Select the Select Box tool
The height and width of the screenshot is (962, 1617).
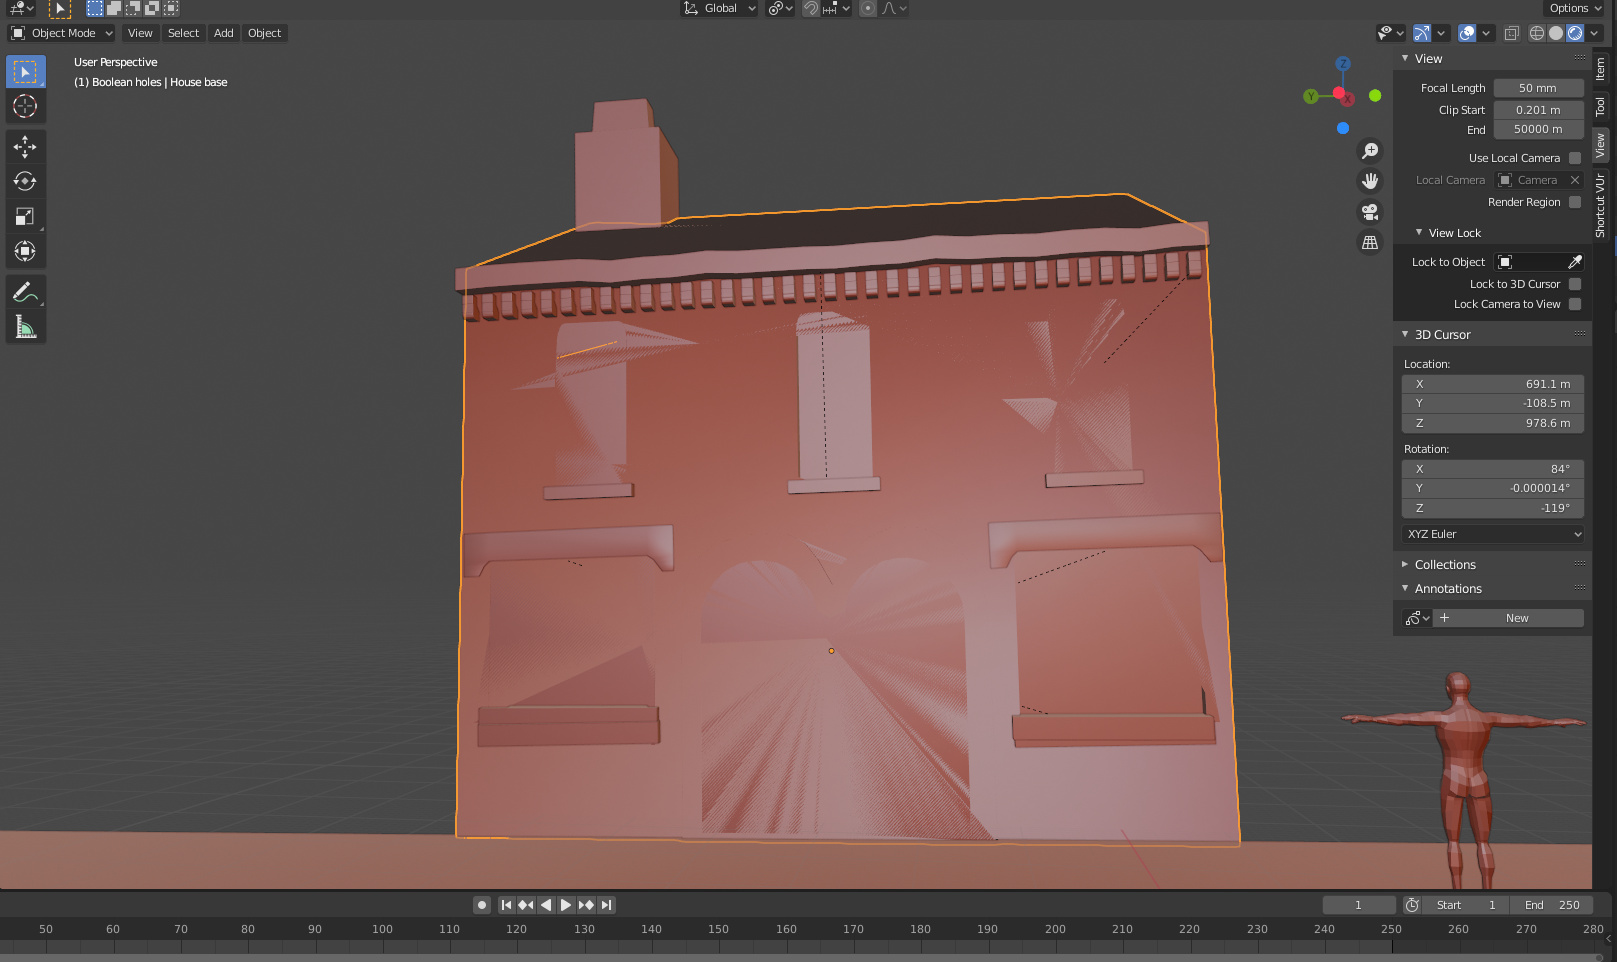point(25,72)
